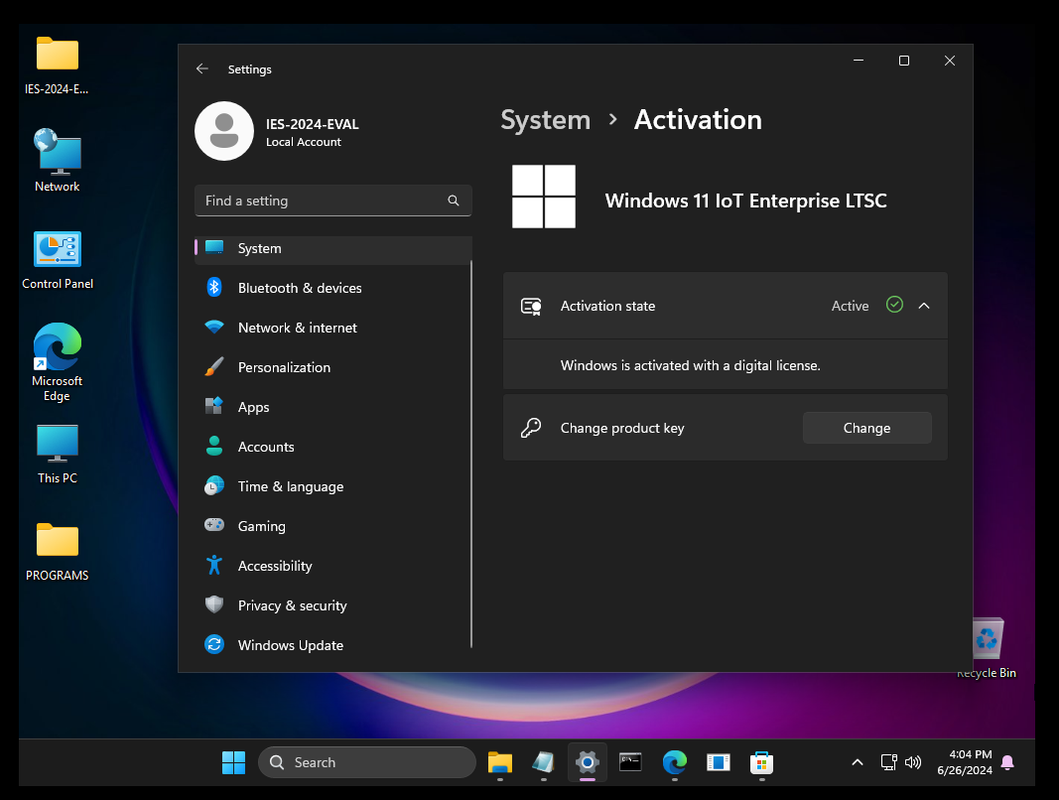Show hidden system tray icons

pos(857,763)
